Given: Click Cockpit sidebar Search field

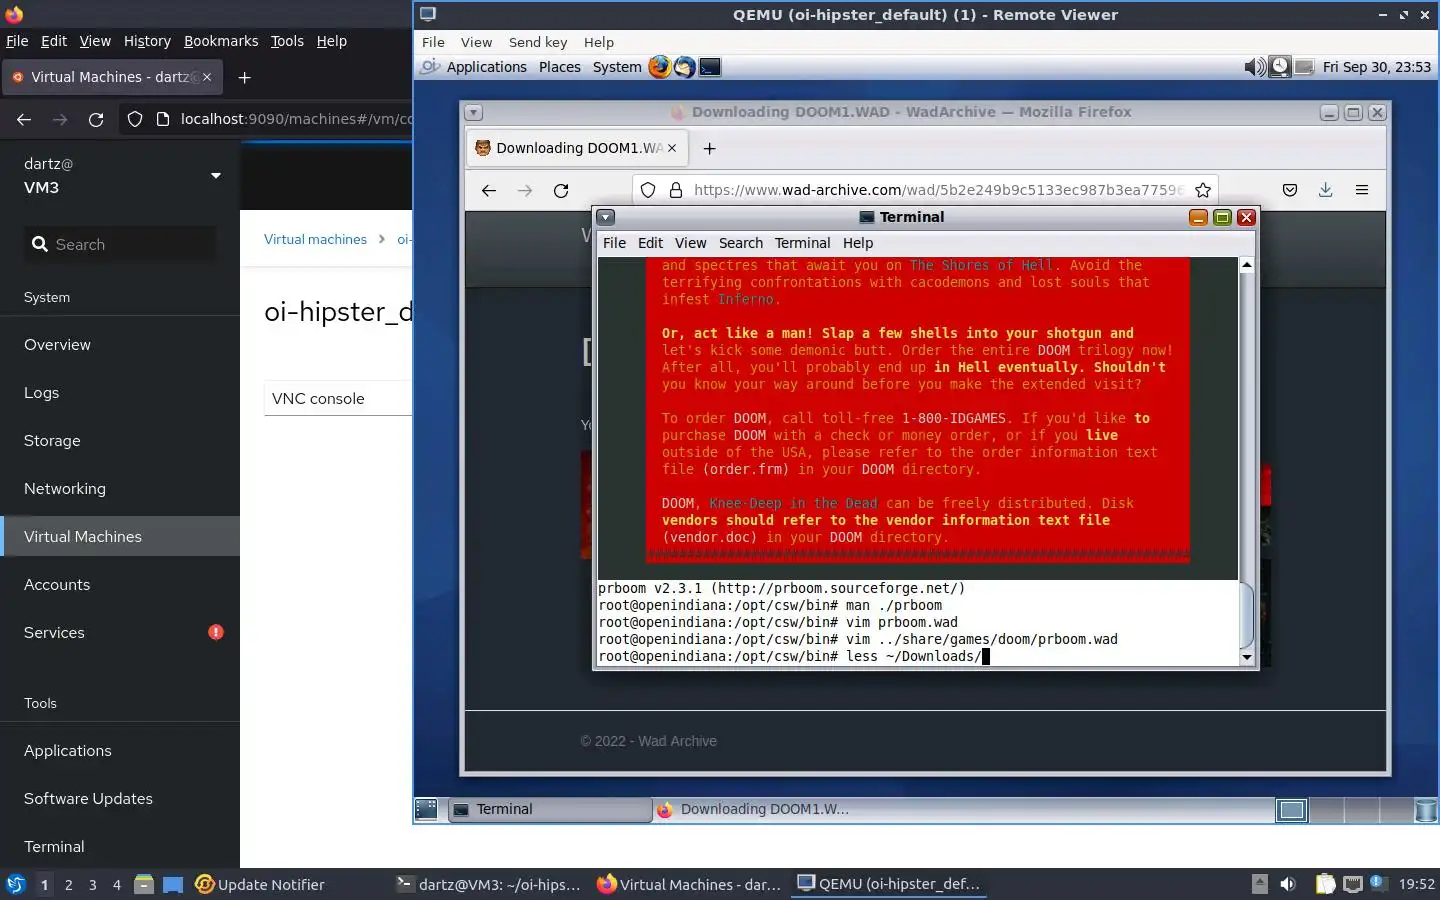Looking at the screenshot, I should point(120,244).
